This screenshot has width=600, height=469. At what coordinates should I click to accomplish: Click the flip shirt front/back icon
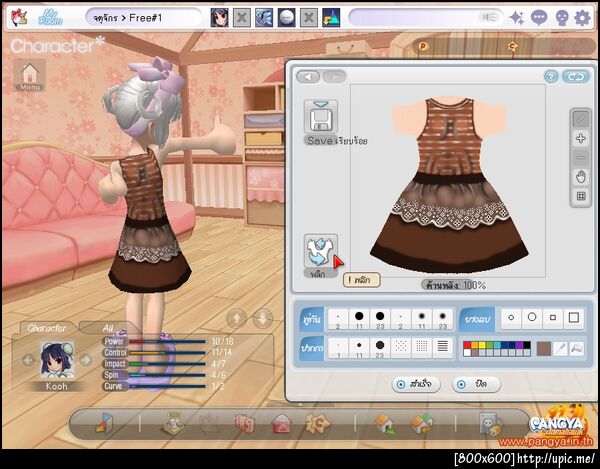click(x=320, y=251)
